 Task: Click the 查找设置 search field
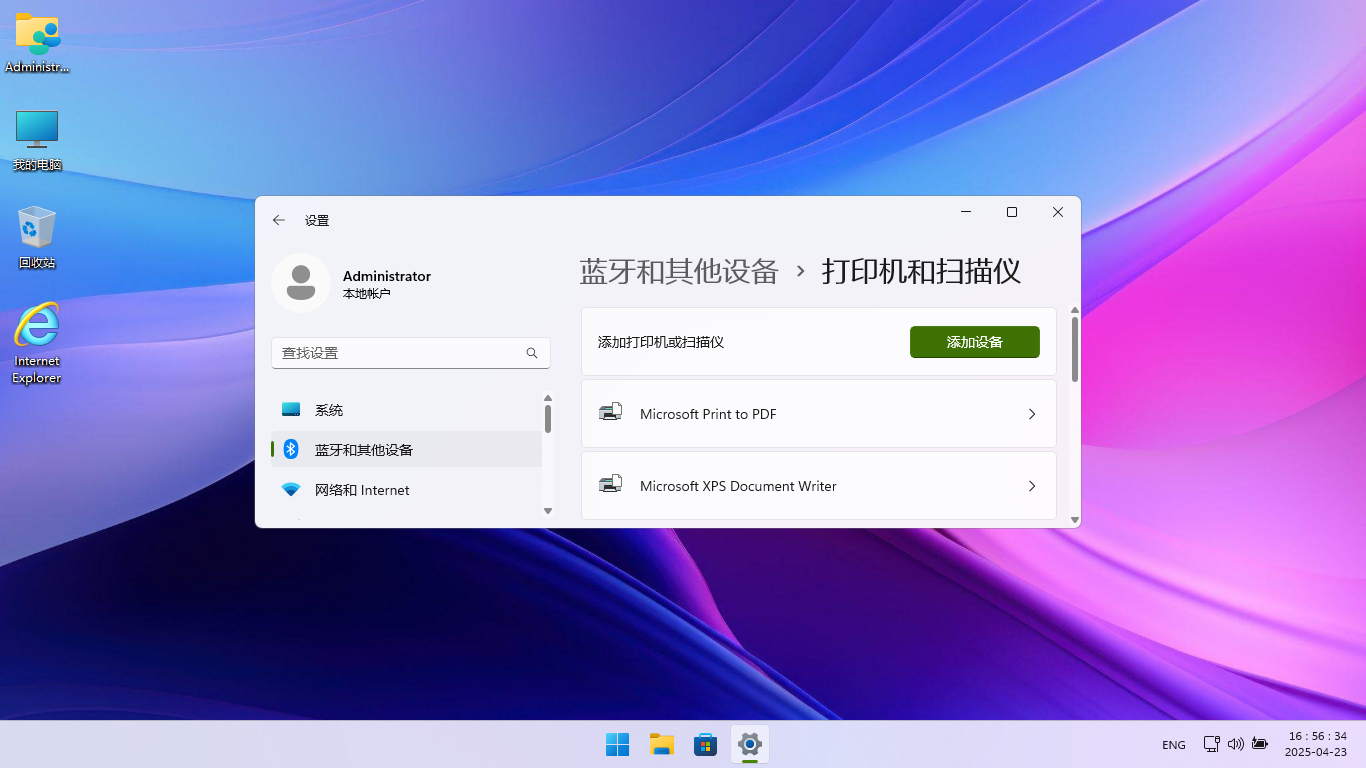point(411,353)
